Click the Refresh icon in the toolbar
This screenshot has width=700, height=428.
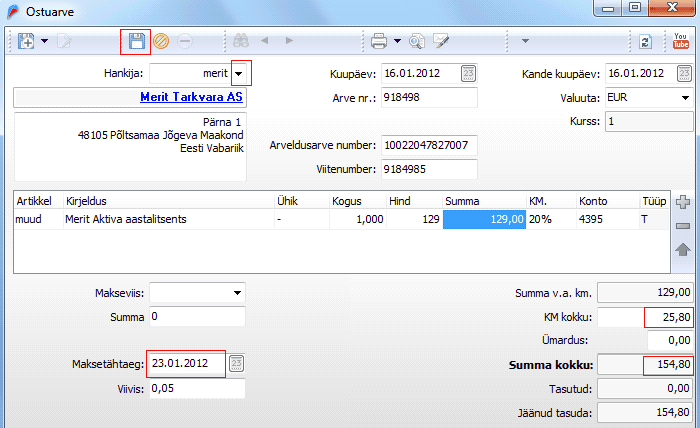point(646,42)
